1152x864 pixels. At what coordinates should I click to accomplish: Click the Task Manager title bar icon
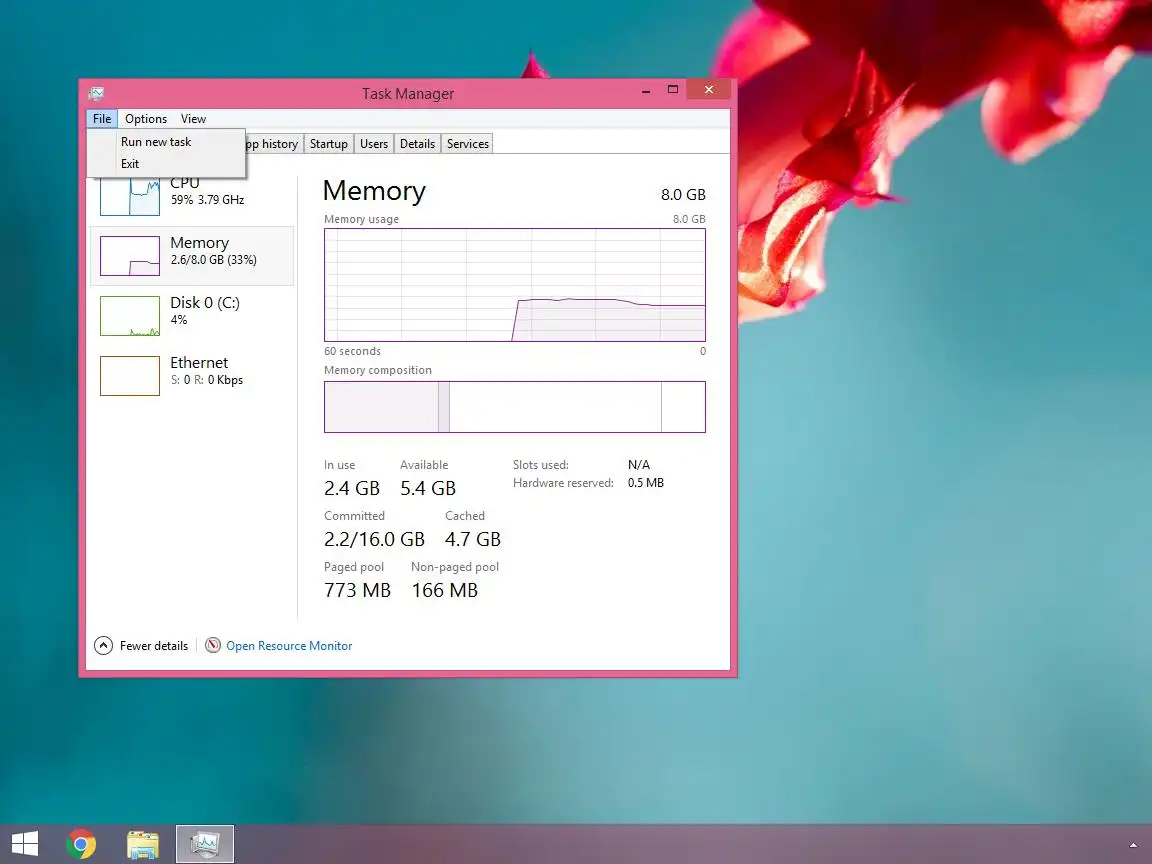click(x=96, y=93)
